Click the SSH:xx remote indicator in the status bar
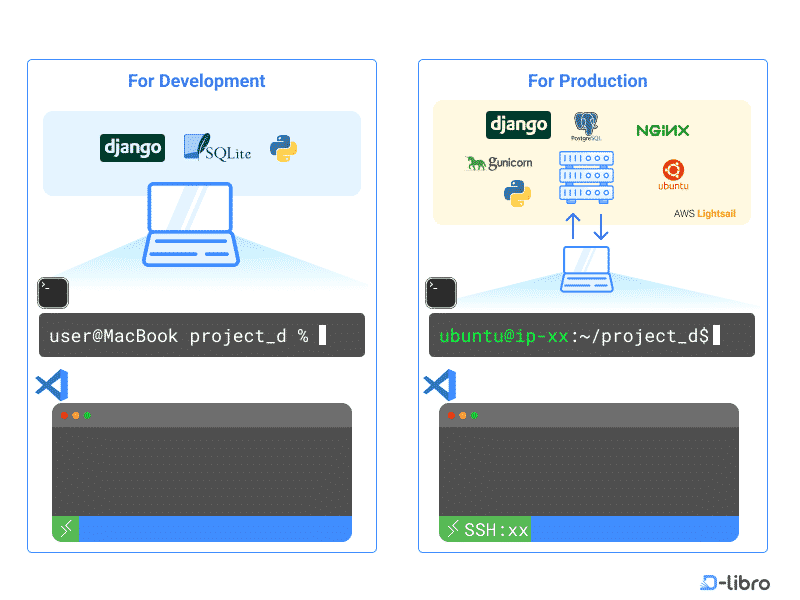Screen dimensions: 800x600 485,529
